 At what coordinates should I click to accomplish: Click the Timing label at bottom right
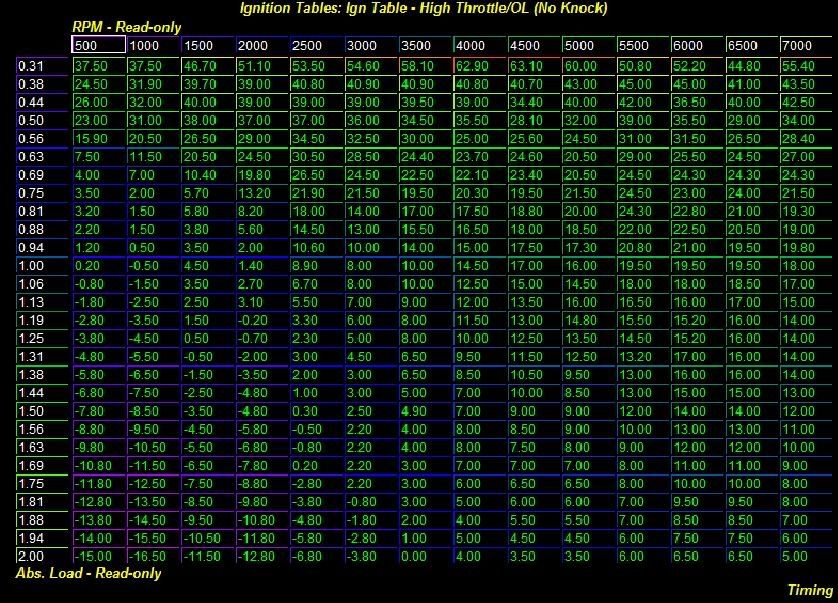click(x=809, y=589)
